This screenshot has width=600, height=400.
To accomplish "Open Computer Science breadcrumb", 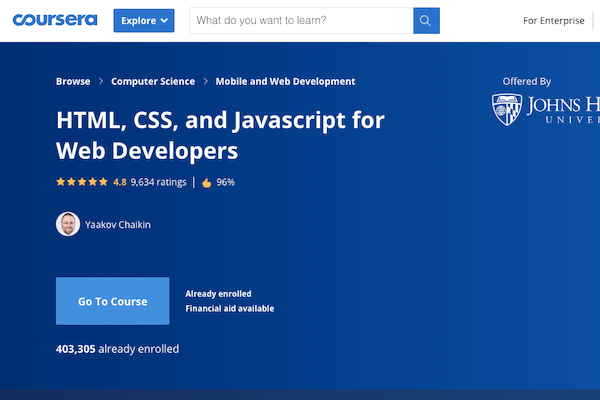I will coord(153,82).
